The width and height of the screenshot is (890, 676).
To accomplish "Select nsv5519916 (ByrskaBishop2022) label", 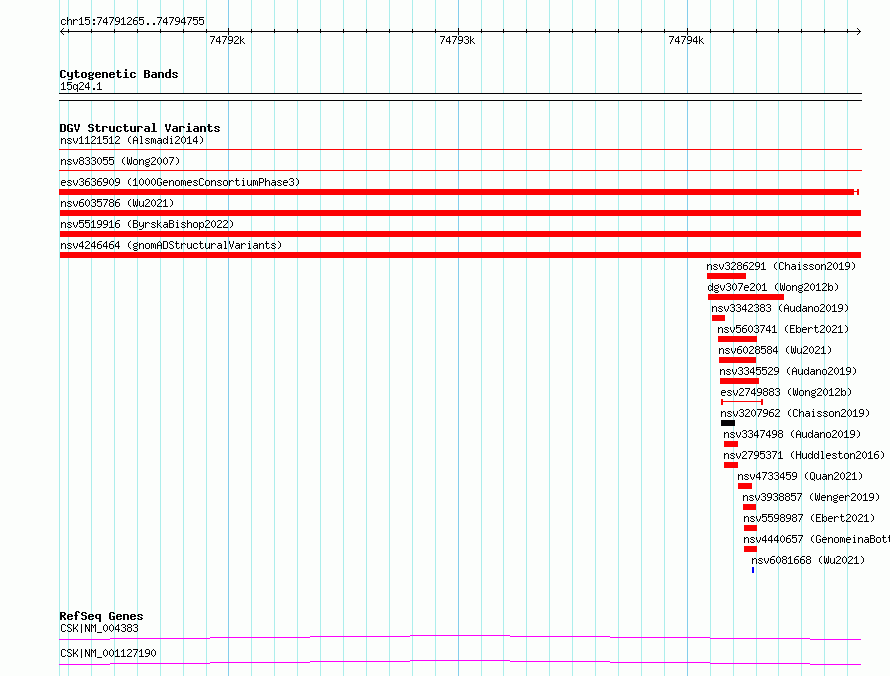I will coord(147,224).
